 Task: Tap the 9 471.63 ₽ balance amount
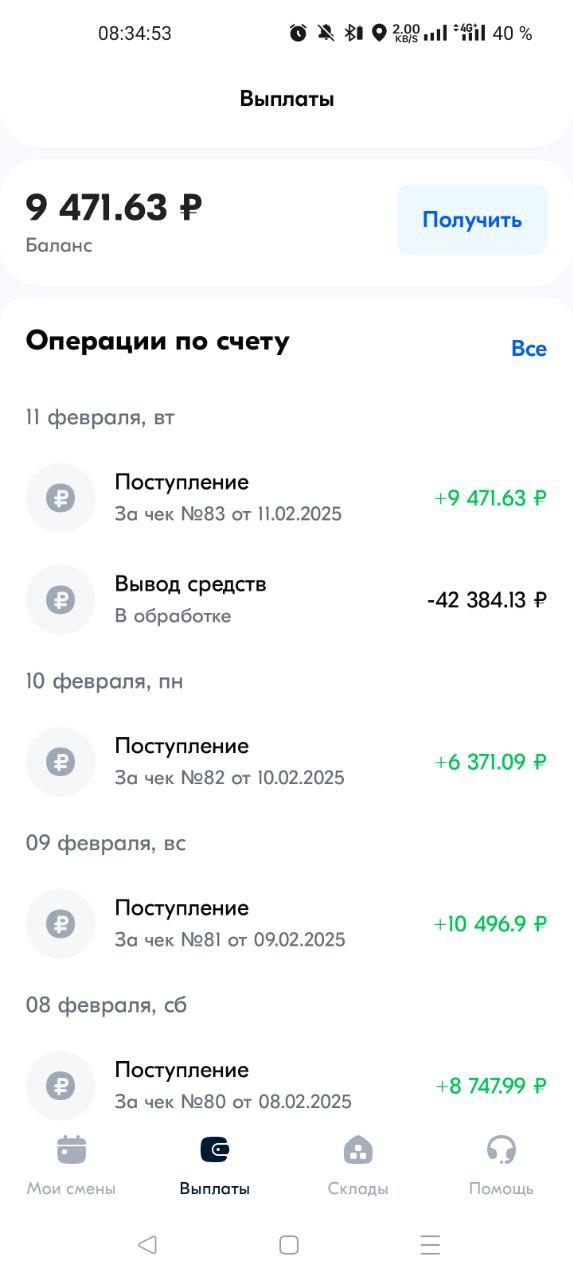click(x=114, y=208)
